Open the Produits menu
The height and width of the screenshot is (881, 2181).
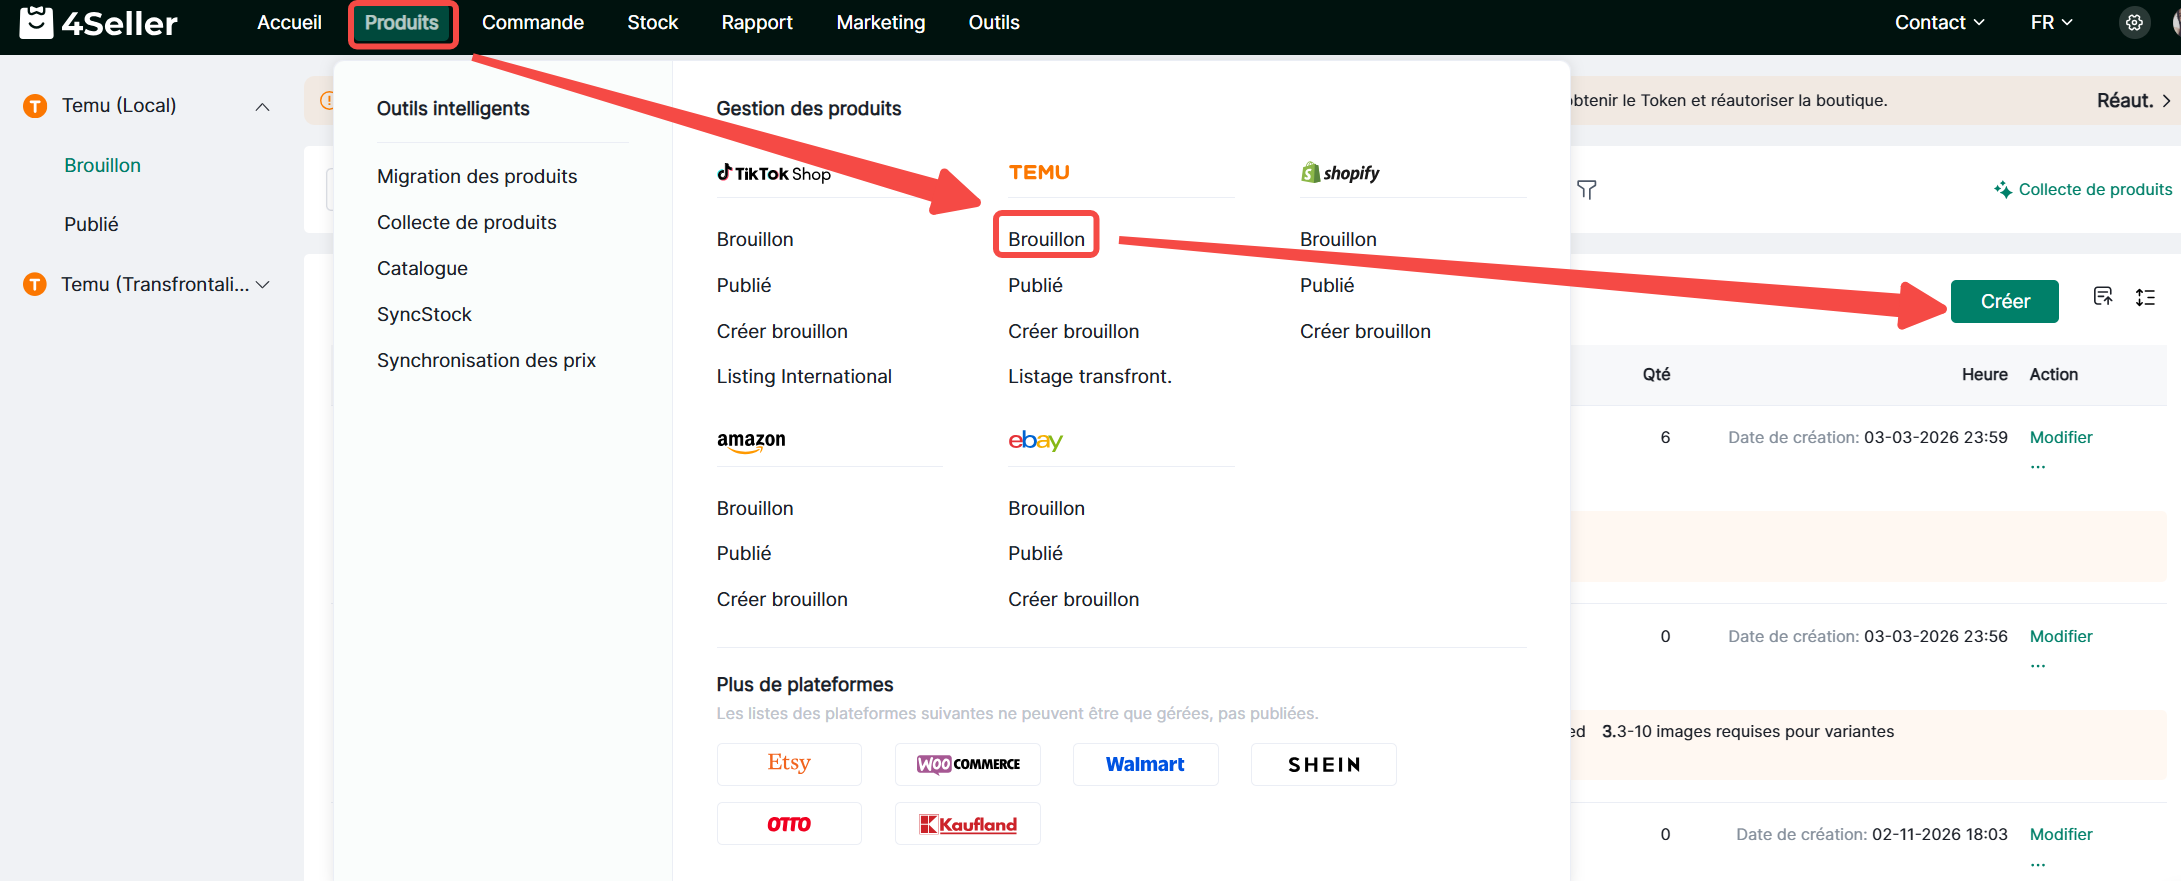pos(402,23)
